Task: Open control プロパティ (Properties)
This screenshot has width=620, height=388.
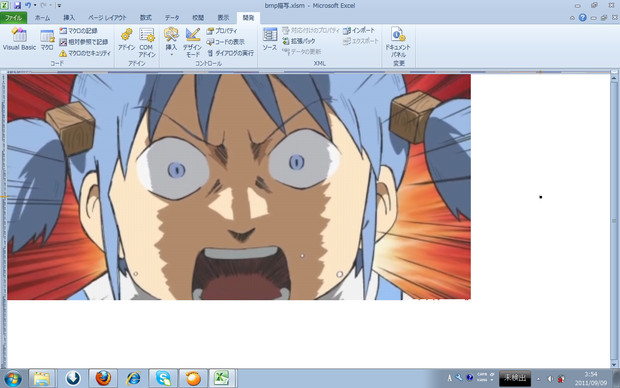Action: [222, 30]
